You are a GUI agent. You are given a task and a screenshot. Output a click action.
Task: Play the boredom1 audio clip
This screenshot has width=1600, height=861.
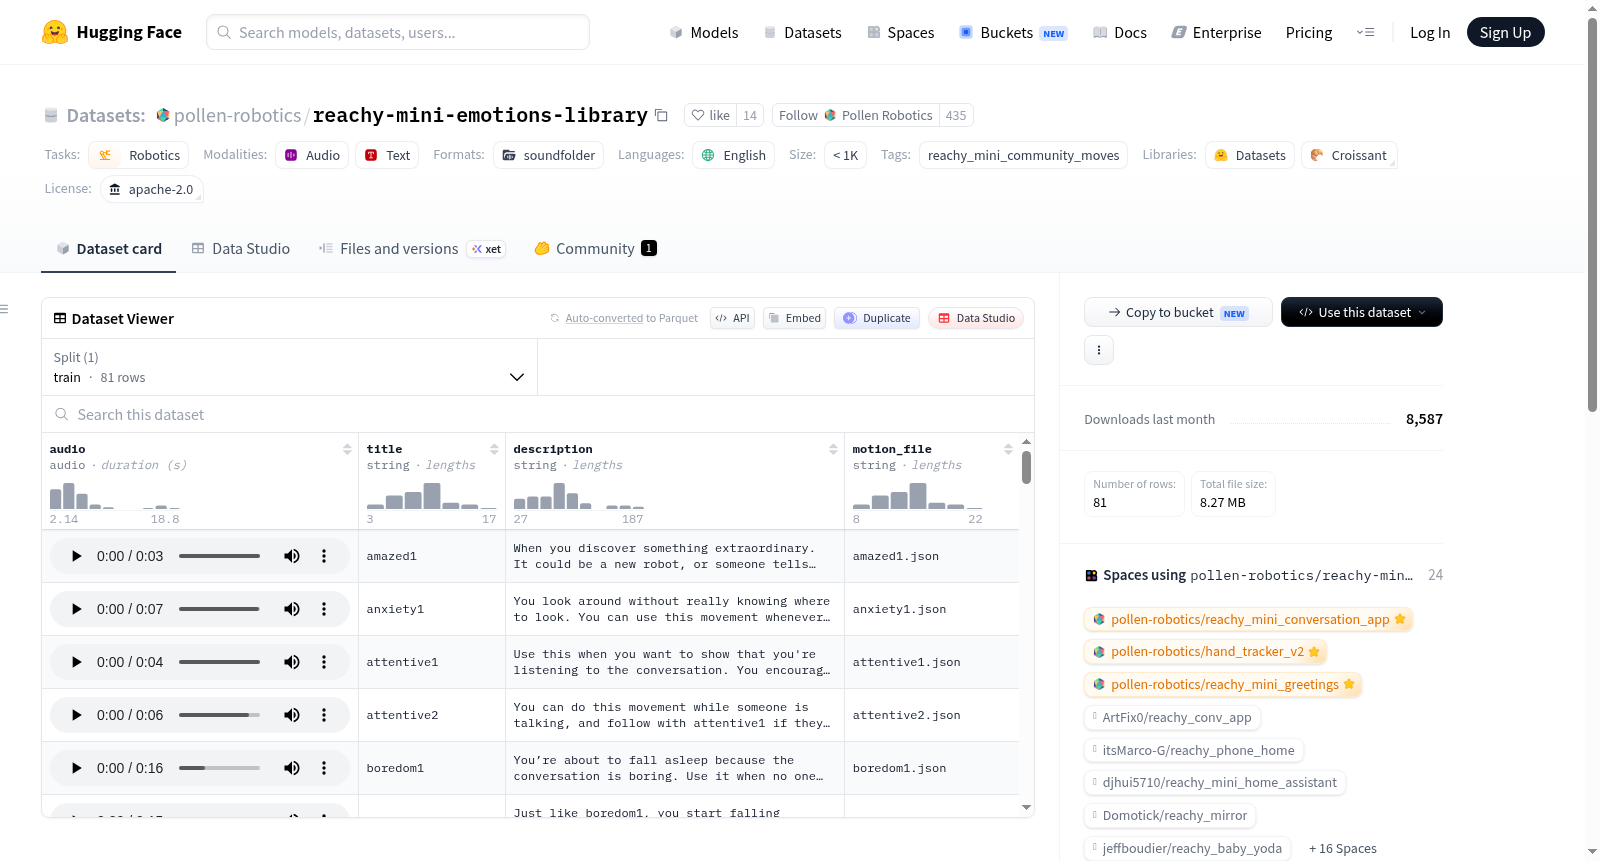click(x=76, y=768)
